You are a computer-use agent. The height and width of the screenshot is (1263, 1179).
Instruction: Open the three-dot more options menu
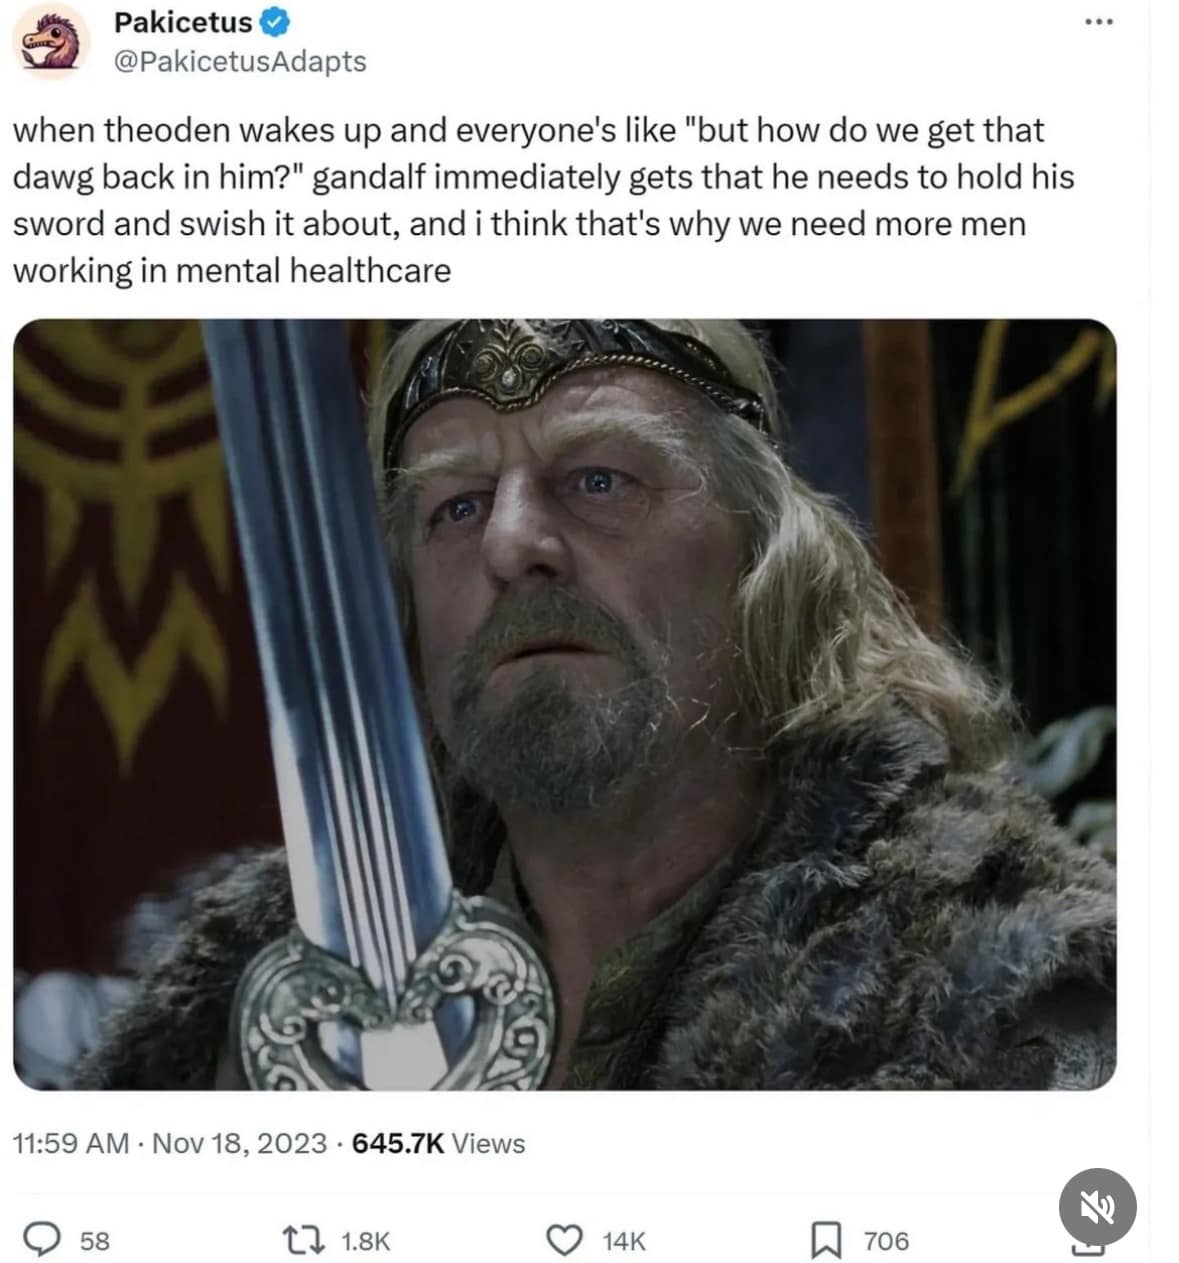pyautogui.click(x=1098, y=23)
